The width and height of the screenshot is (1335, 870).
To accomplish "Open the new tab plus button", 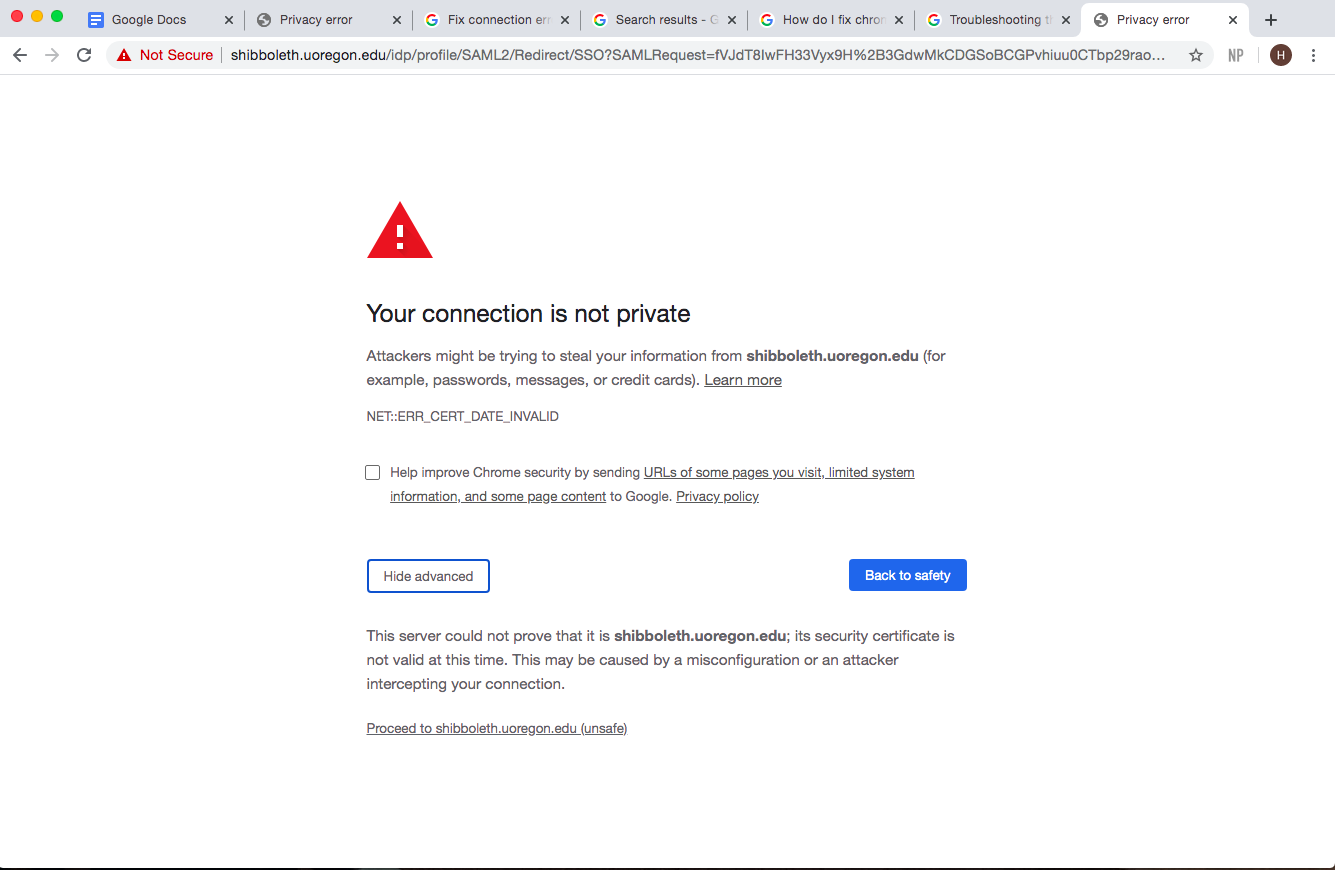I will (x=1271, y=20).
